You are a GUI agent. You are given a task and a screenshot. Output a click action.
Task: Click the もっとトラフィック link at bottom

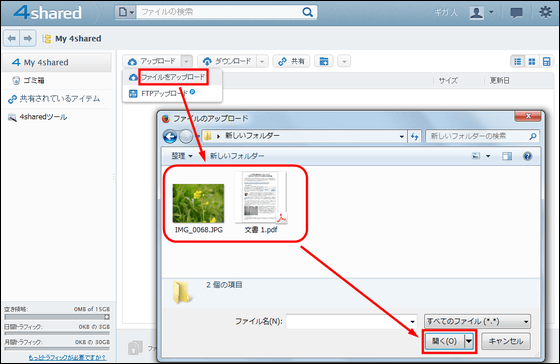pos(67,357)
